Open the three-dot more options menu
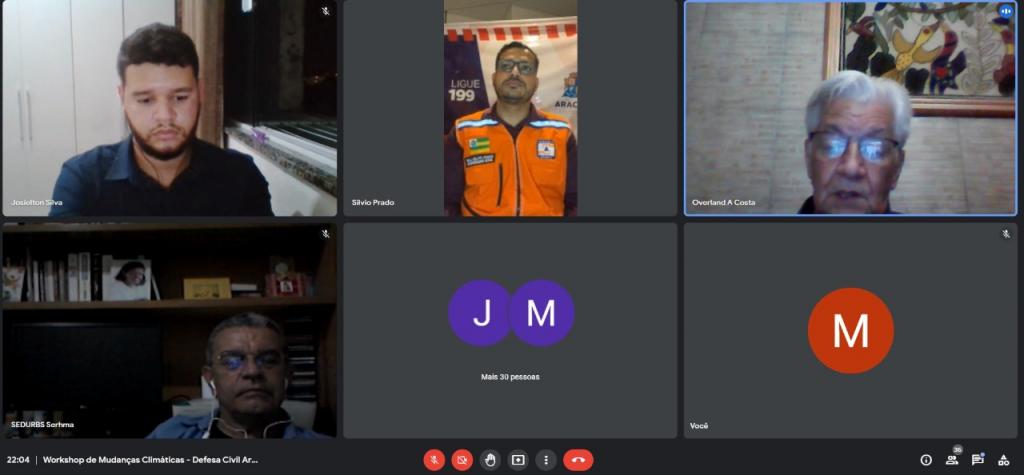 546,460
